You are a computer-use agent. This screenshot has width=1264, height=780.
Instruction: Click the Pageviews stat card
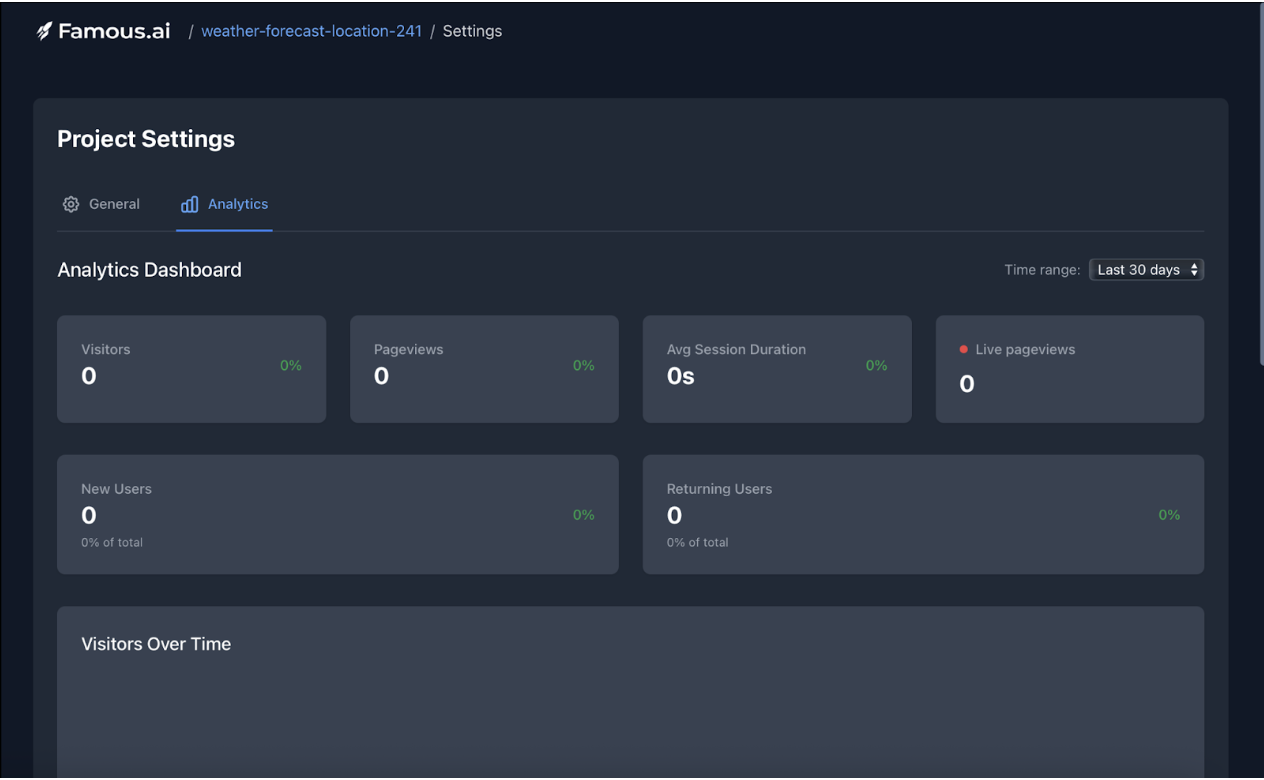click(x=484, y=369)
